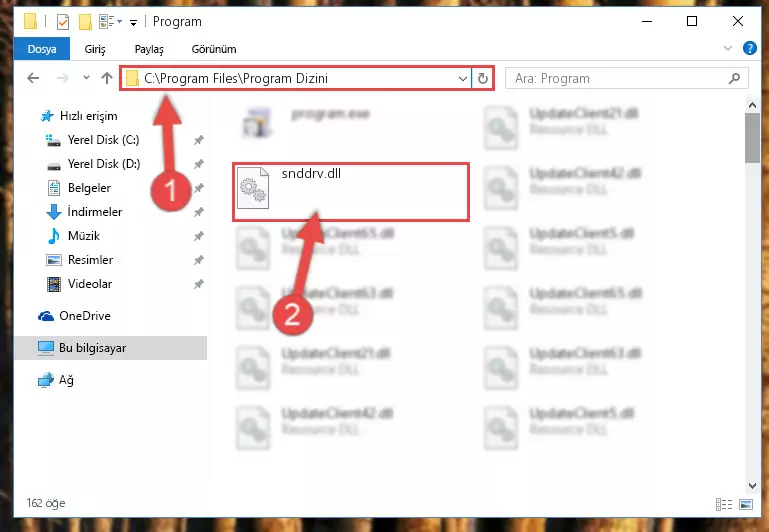The height and width of the screenshot is (532, 769).
Task: Select the snddrv.dll file
Action: coord(351,192)
